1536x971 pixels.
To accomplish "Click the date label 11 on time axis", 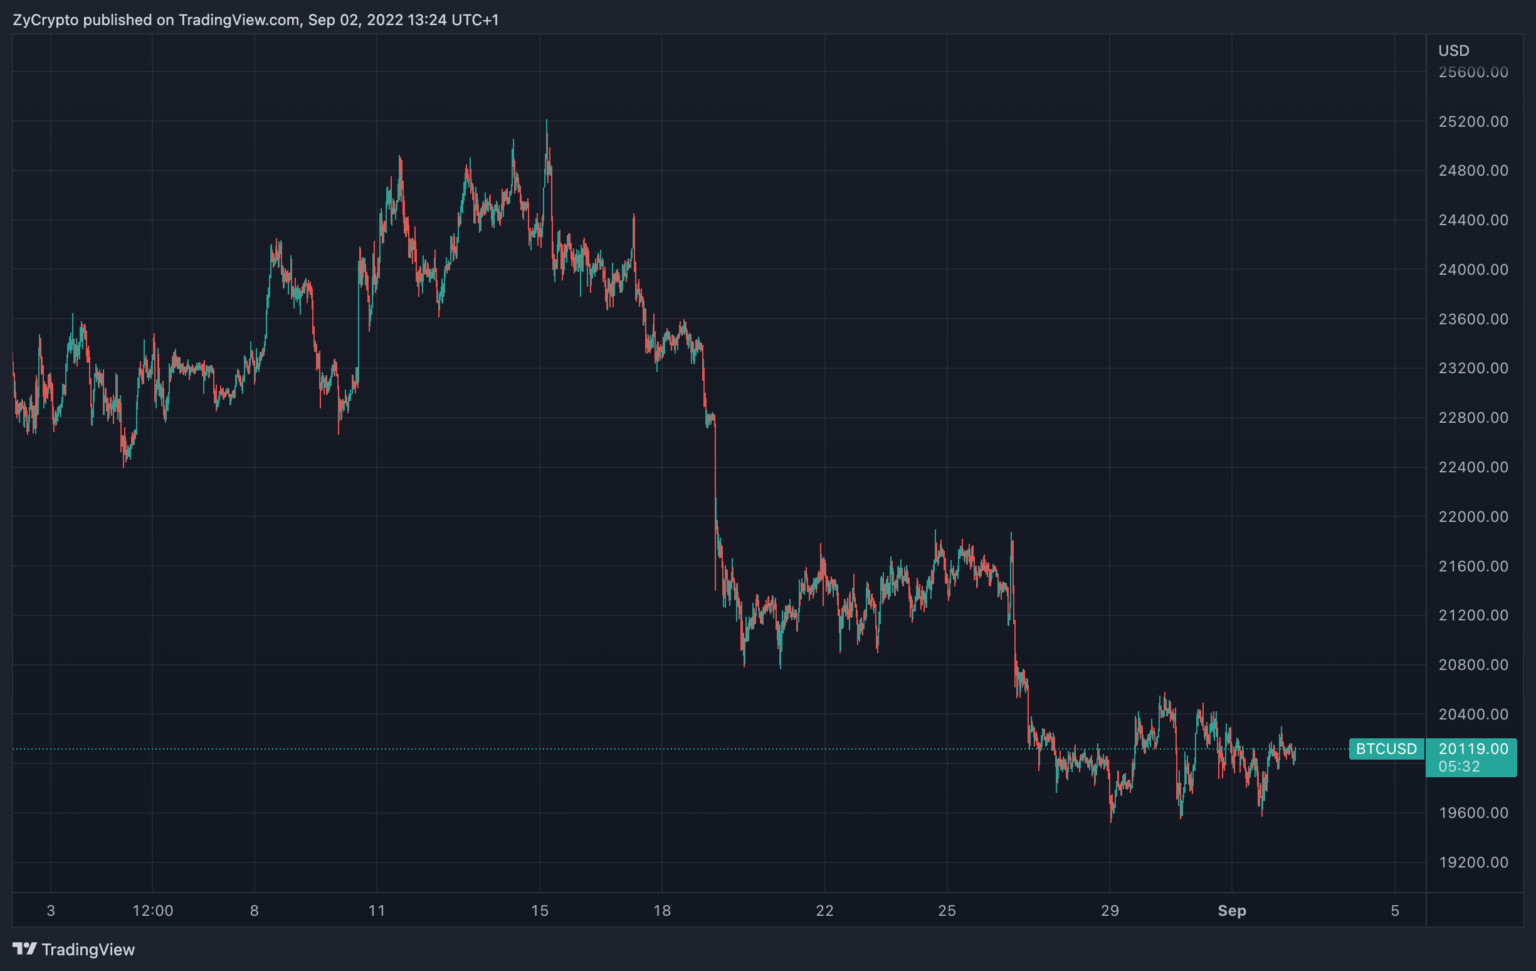I will click(377, 911).
